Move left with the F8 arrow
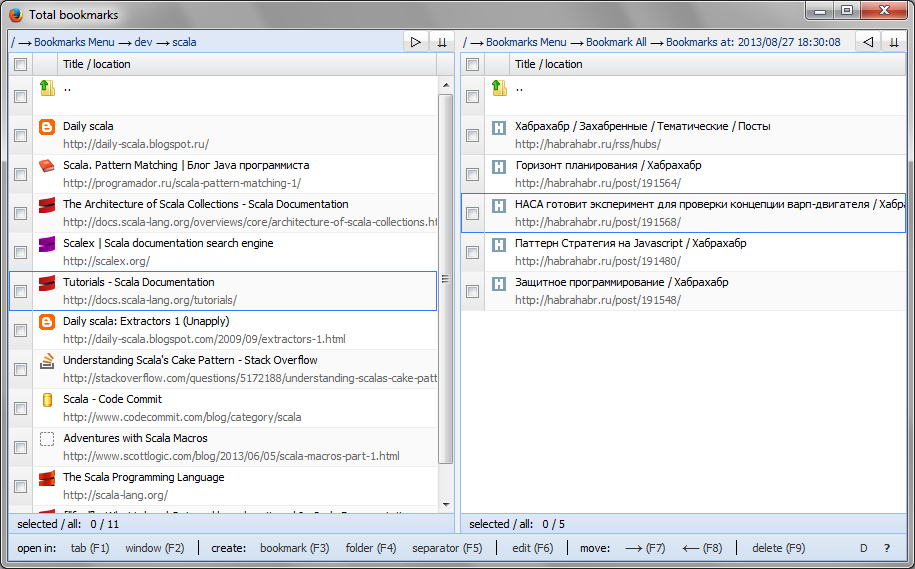This screenshot has width=915, height=569. [x=702, y=548]
